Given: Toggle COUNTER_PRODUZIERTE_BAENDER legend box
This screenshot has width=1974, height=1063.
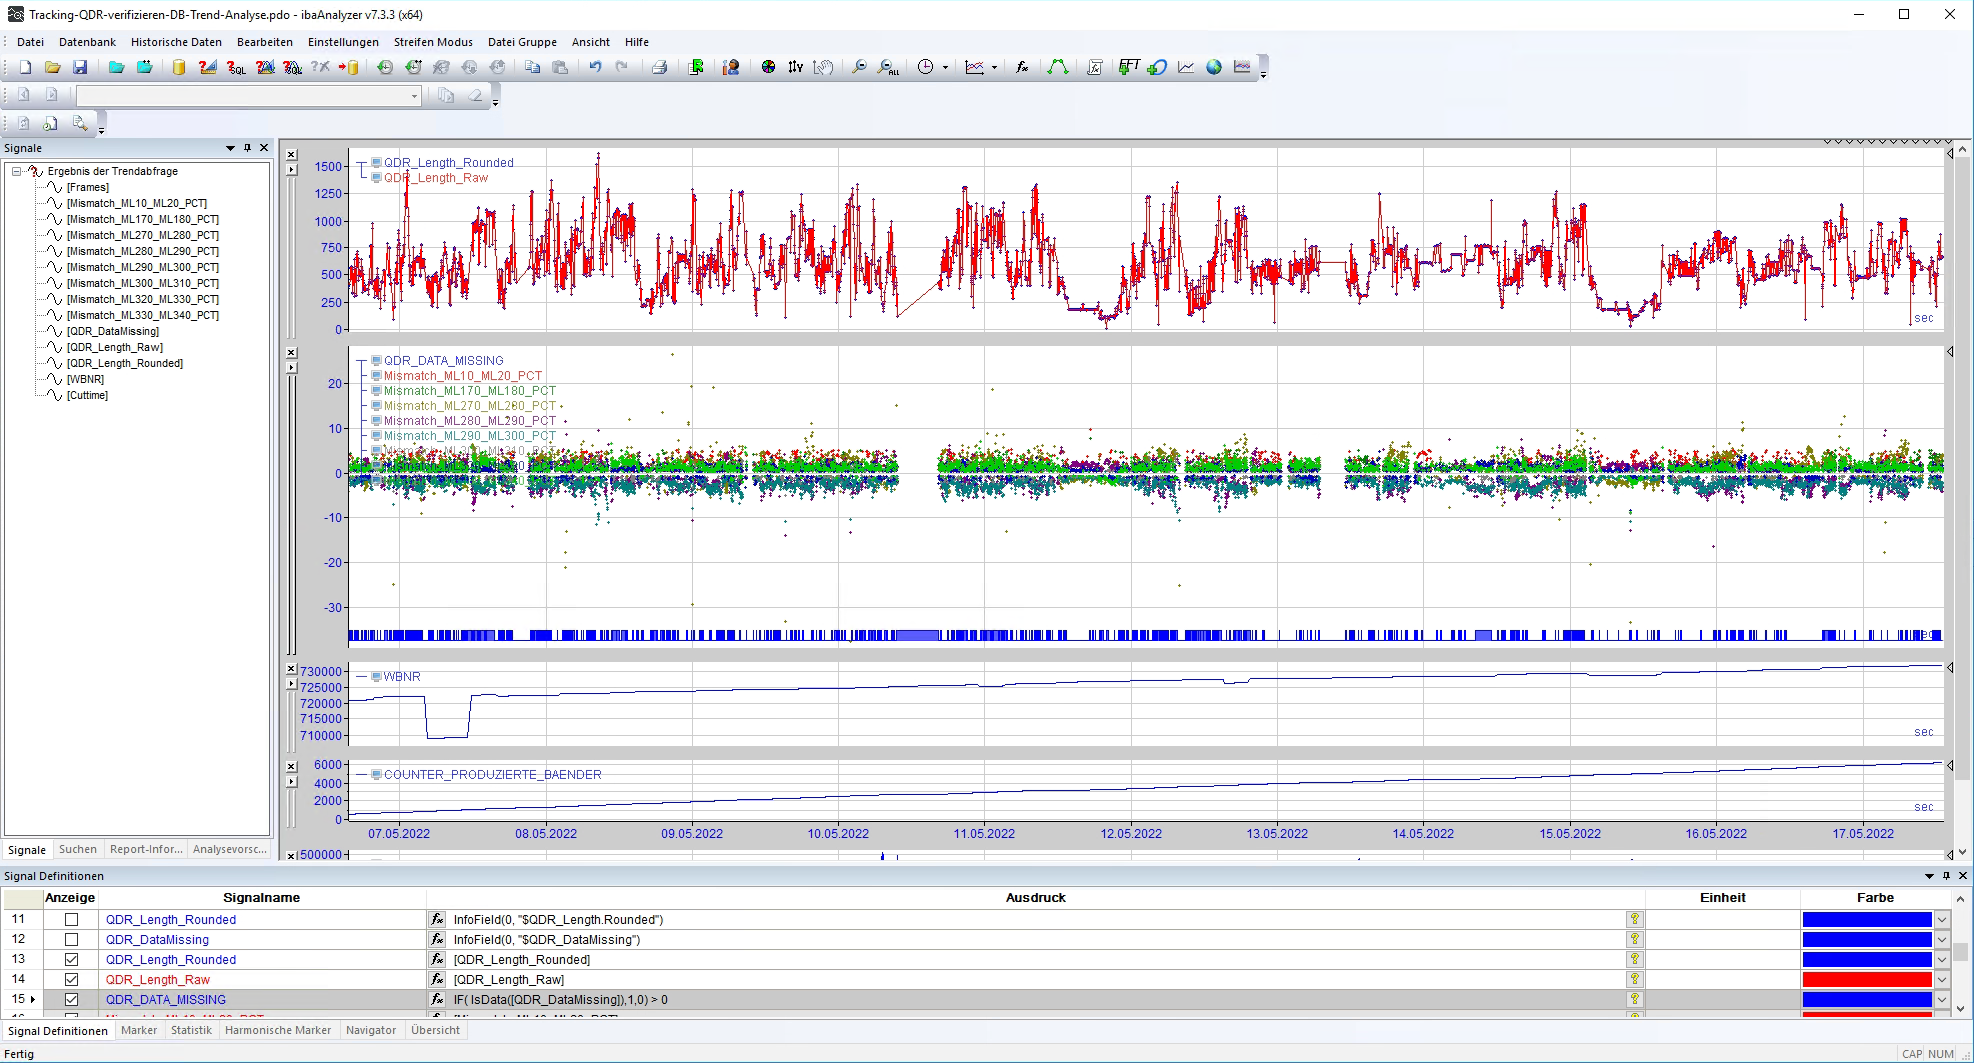Looking at the screenshot, I should (376, 775).
